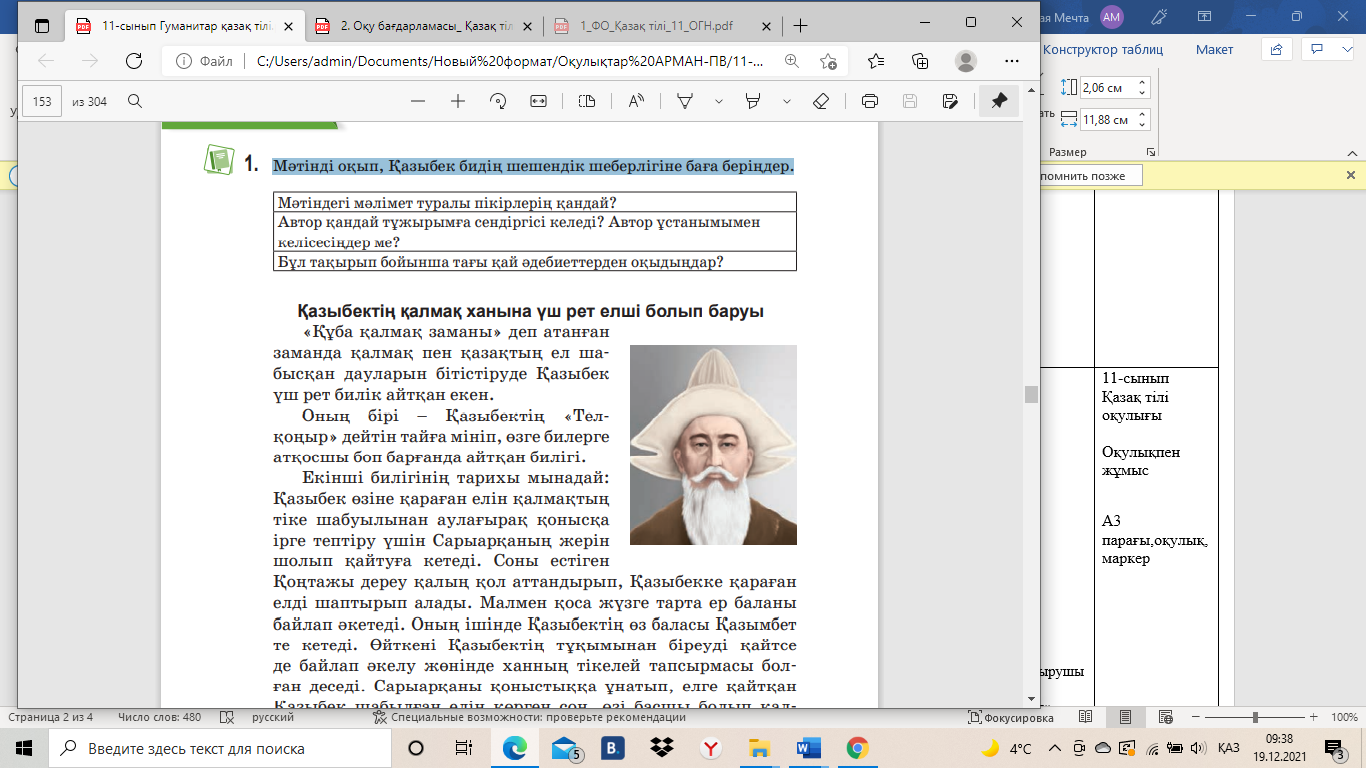Click the Fit to width icon

[538, 101]
